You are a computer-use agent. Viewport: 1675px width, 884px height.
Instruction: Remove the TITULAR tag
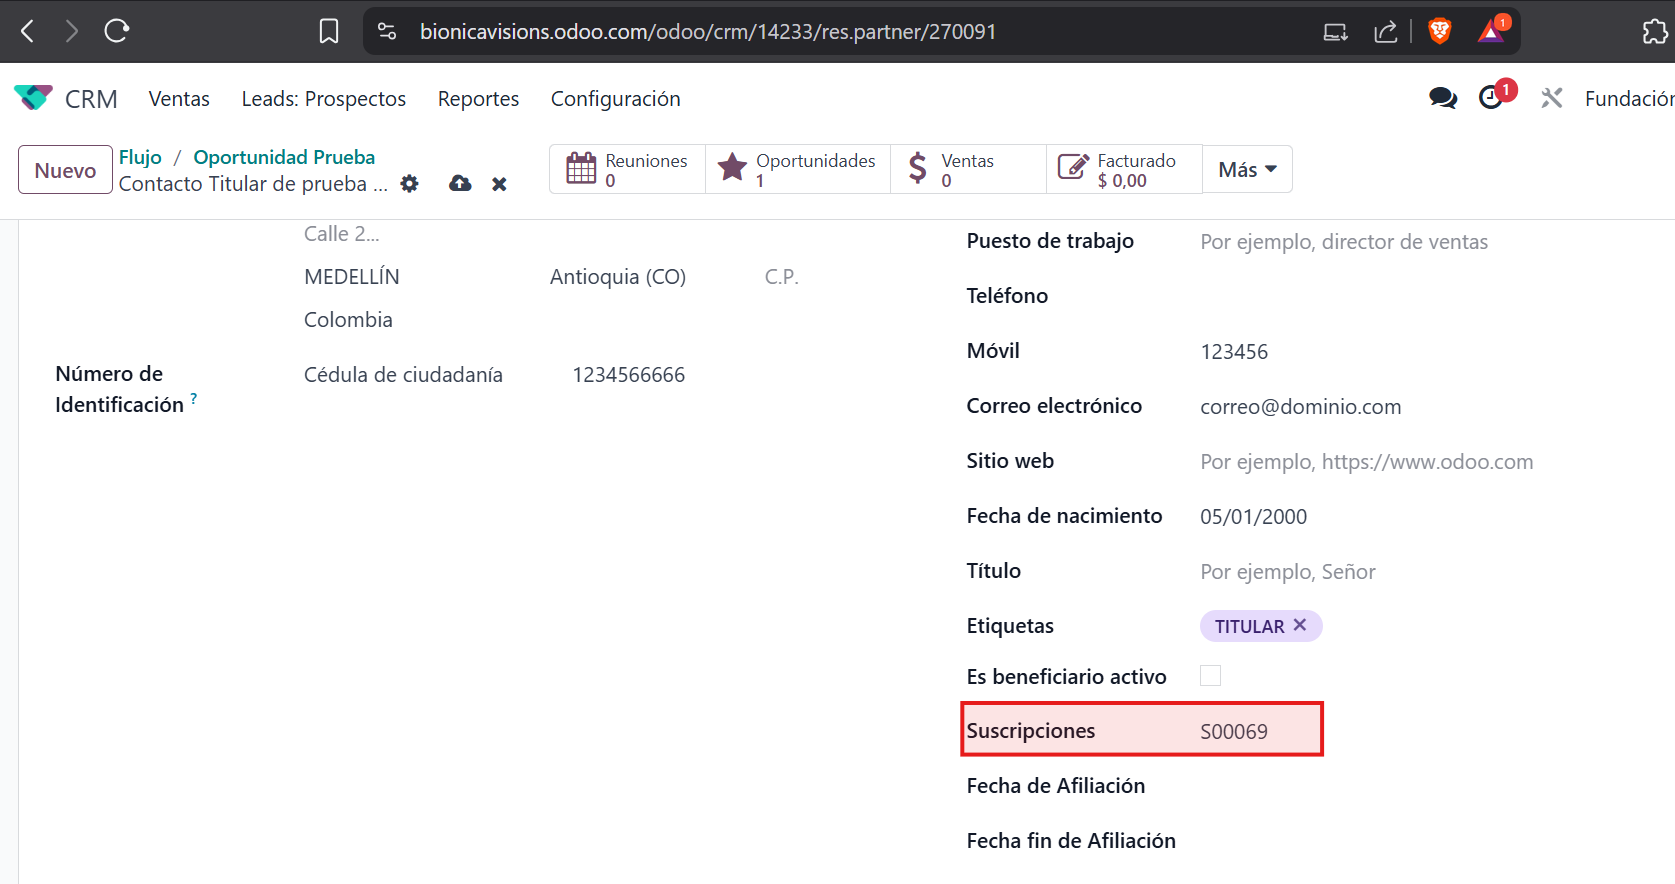coord(1300,625)
